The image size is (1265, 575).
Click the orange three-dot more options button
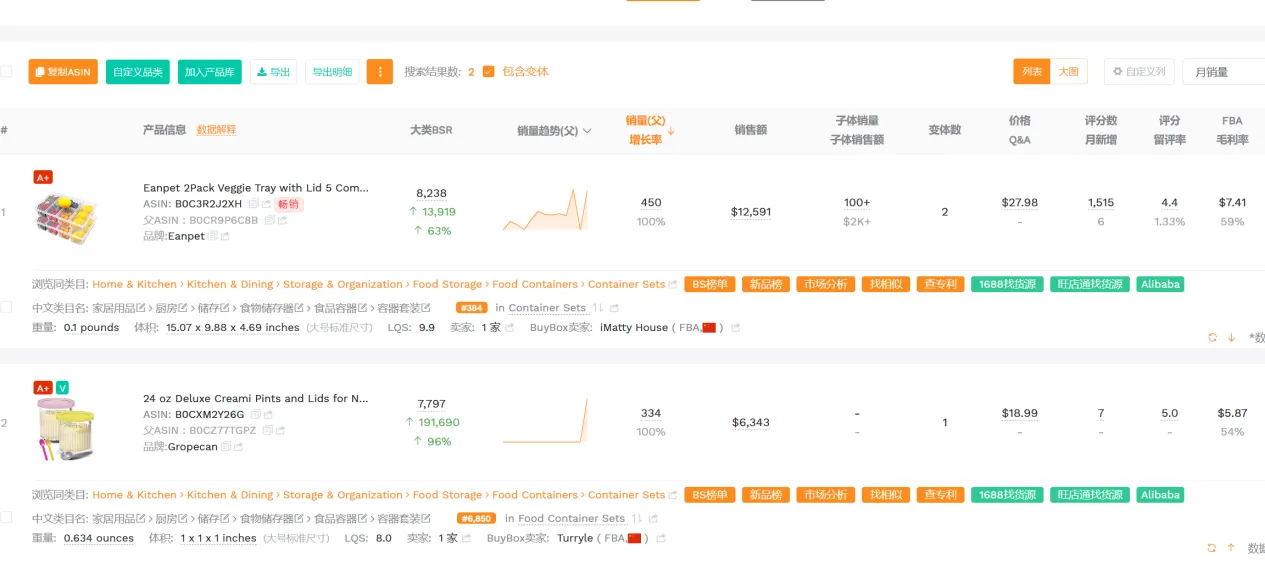coord(380,72)
